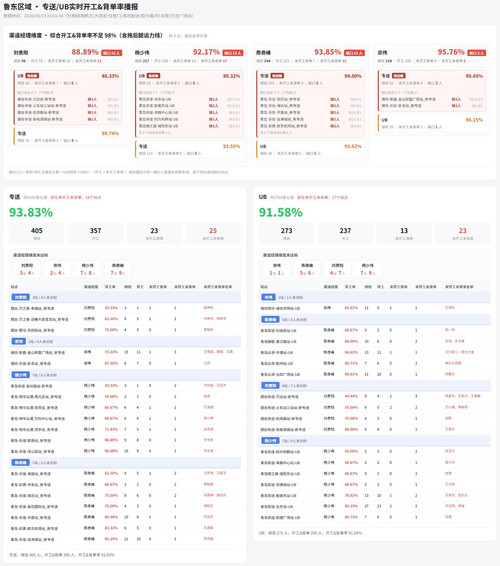The height and width of the screenshot is (566, 500).
Task: Click the 专送 93.55% sub-card value
Action: [231, 146]
